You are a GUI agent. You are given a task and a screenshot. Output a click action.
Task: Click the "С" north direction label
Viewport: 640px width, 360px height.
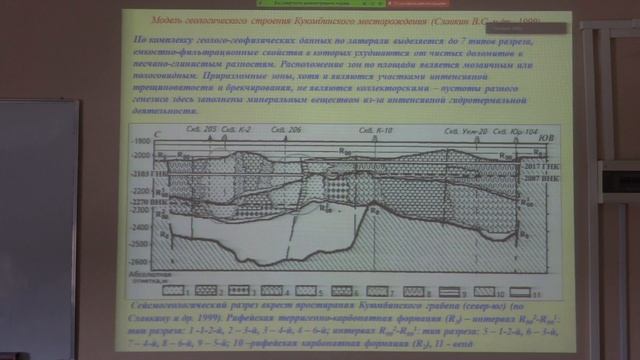(x=157, y=134)
